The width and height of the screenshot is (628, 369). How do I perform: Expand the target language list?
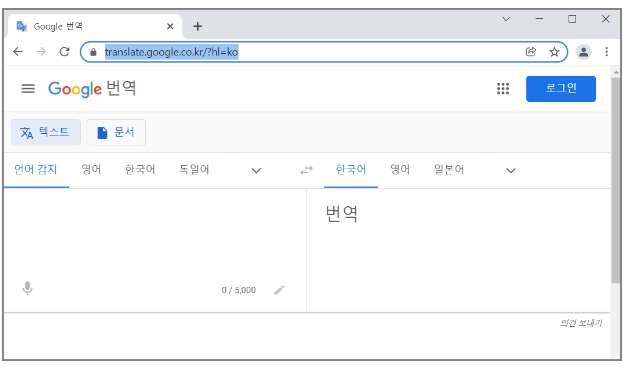tap(511, 170)
